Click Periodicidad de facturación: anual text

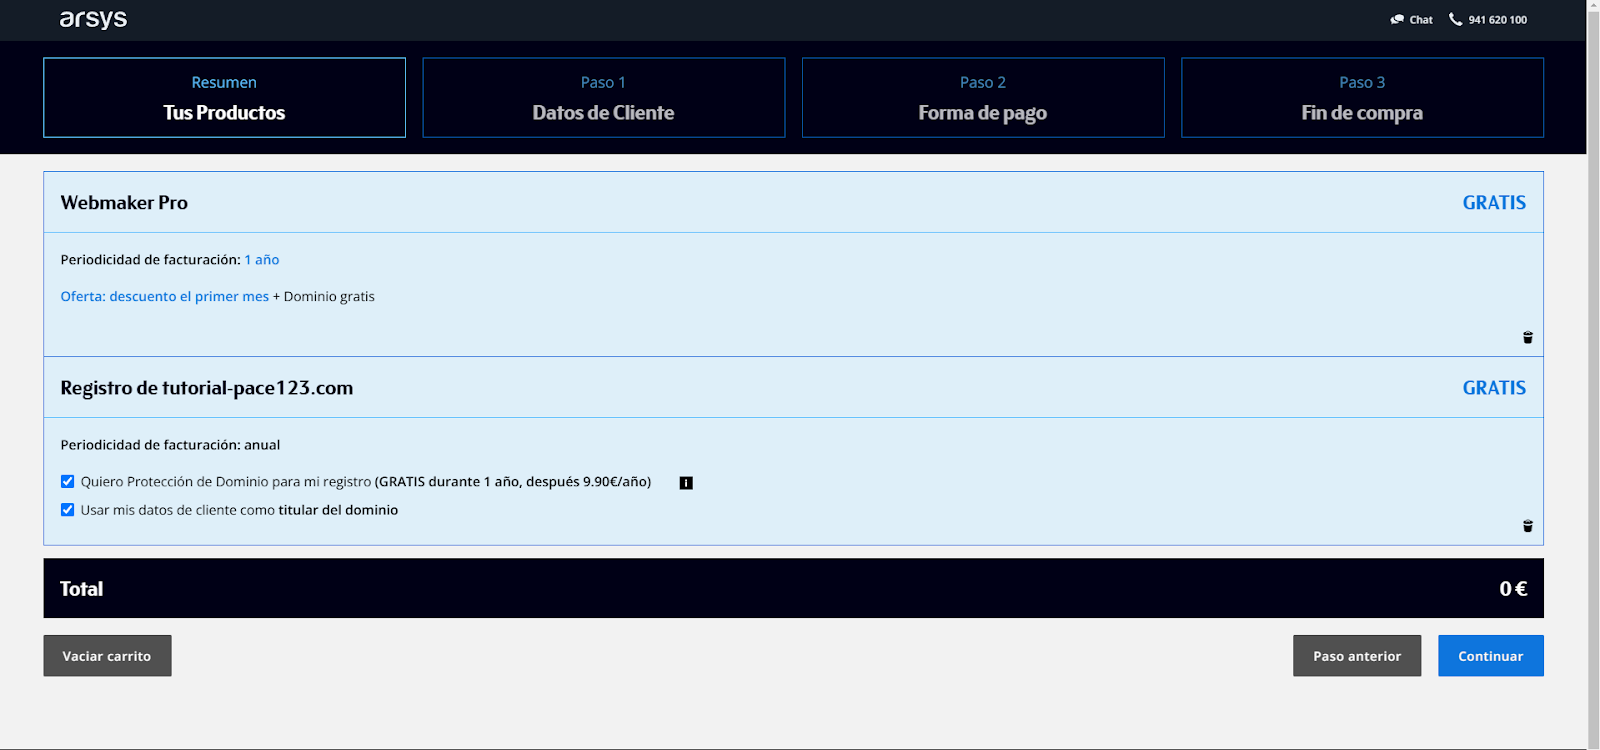pyautogui.click(x=170, y=445)
